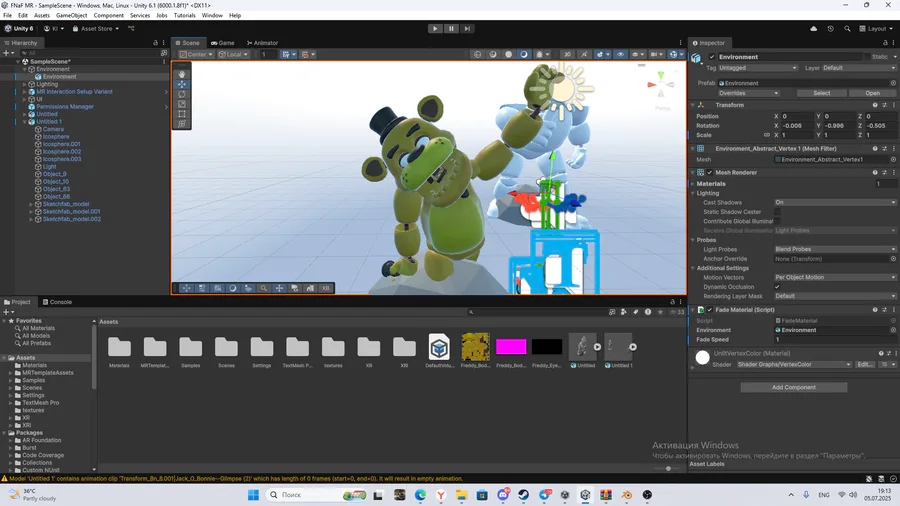Select the Move tool in scene toolbar
900x506 pixels.
(182, 84)
